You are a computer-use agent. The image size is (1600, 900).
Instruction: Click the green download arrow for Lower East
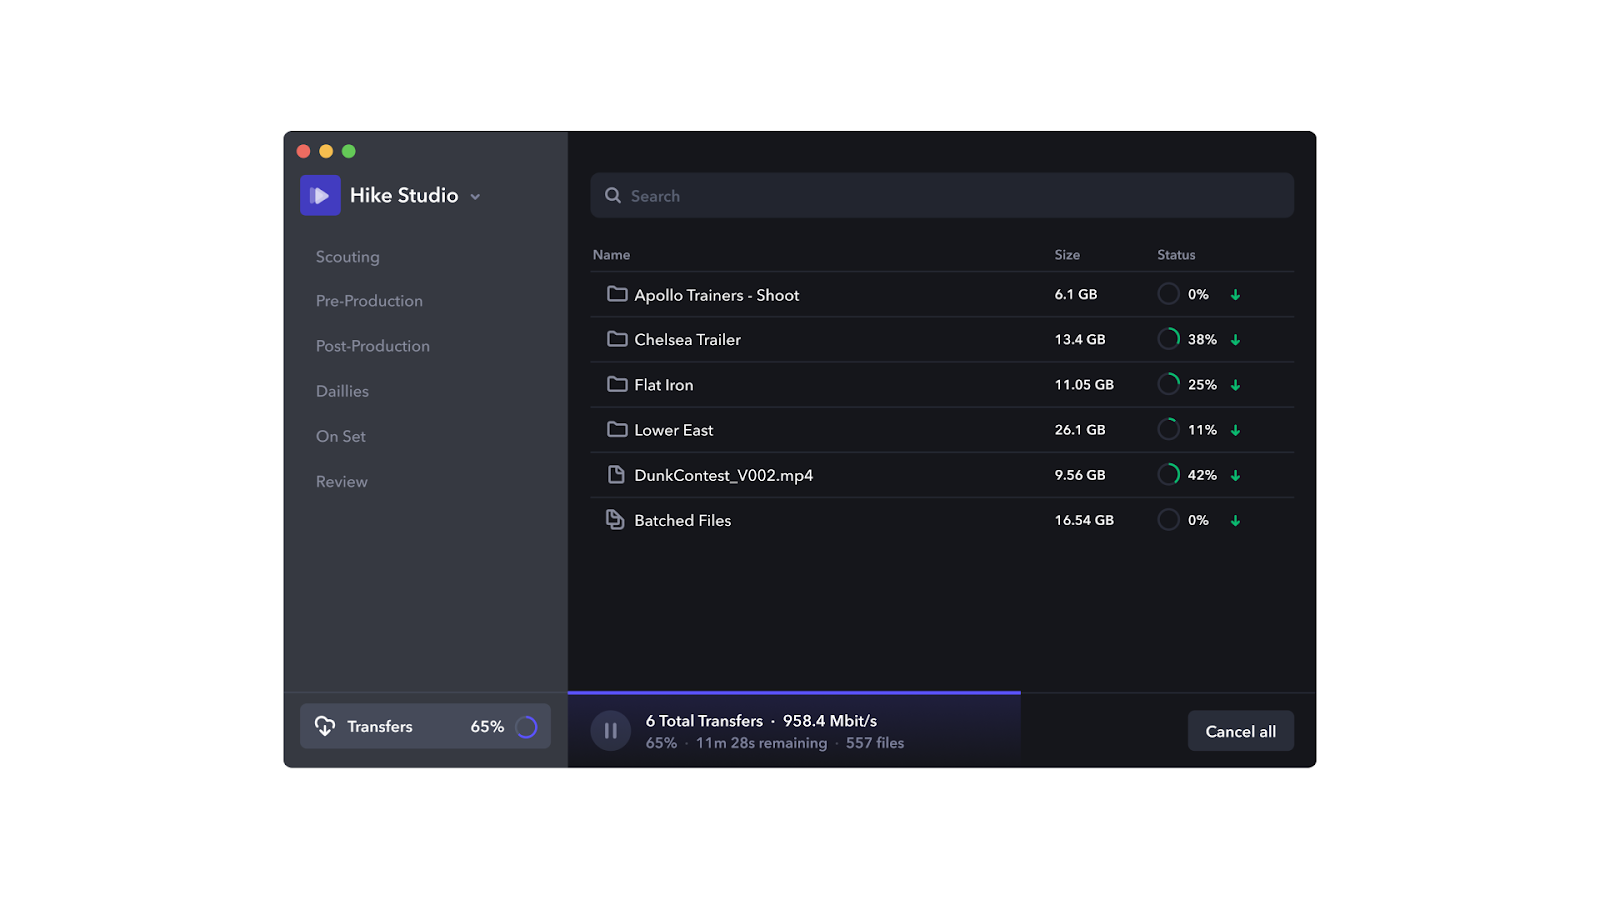pyautogui.click(x=1235, y=430)
